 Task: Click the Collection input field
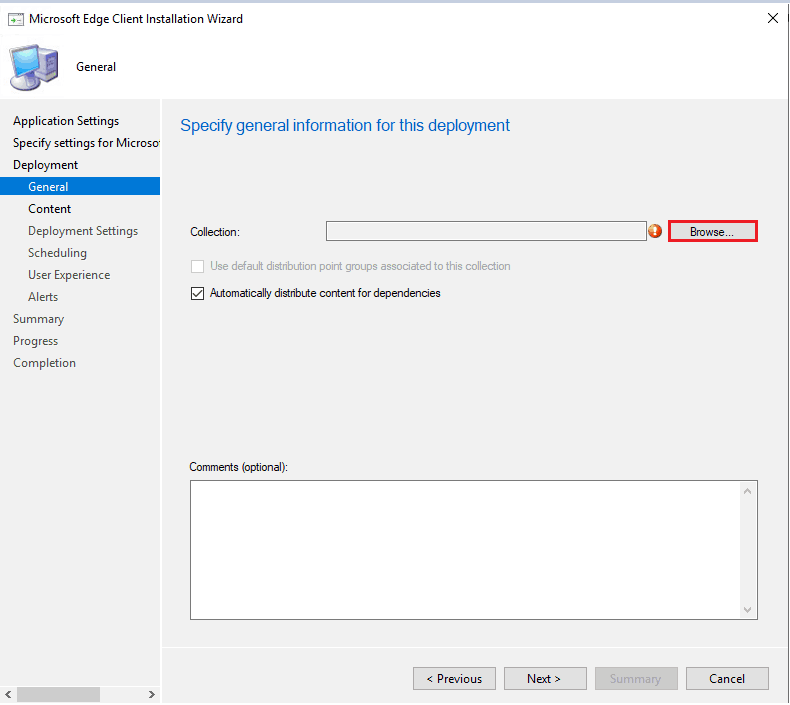[486, 231]
